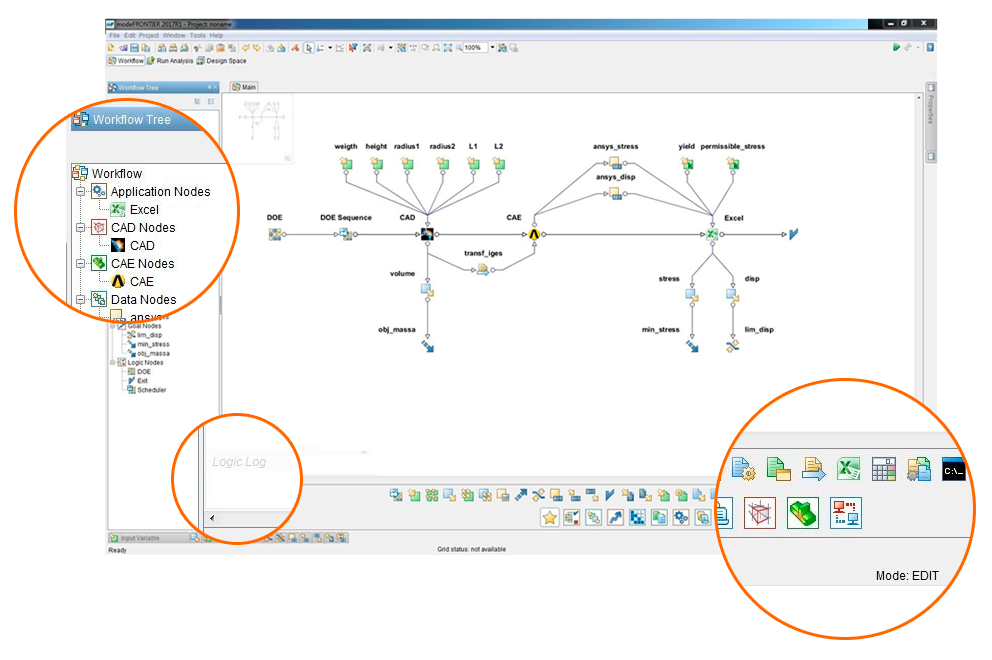Select the yellow CAE node on canvas
This screenshot has height=660, width=992.
tap(534, 234)
